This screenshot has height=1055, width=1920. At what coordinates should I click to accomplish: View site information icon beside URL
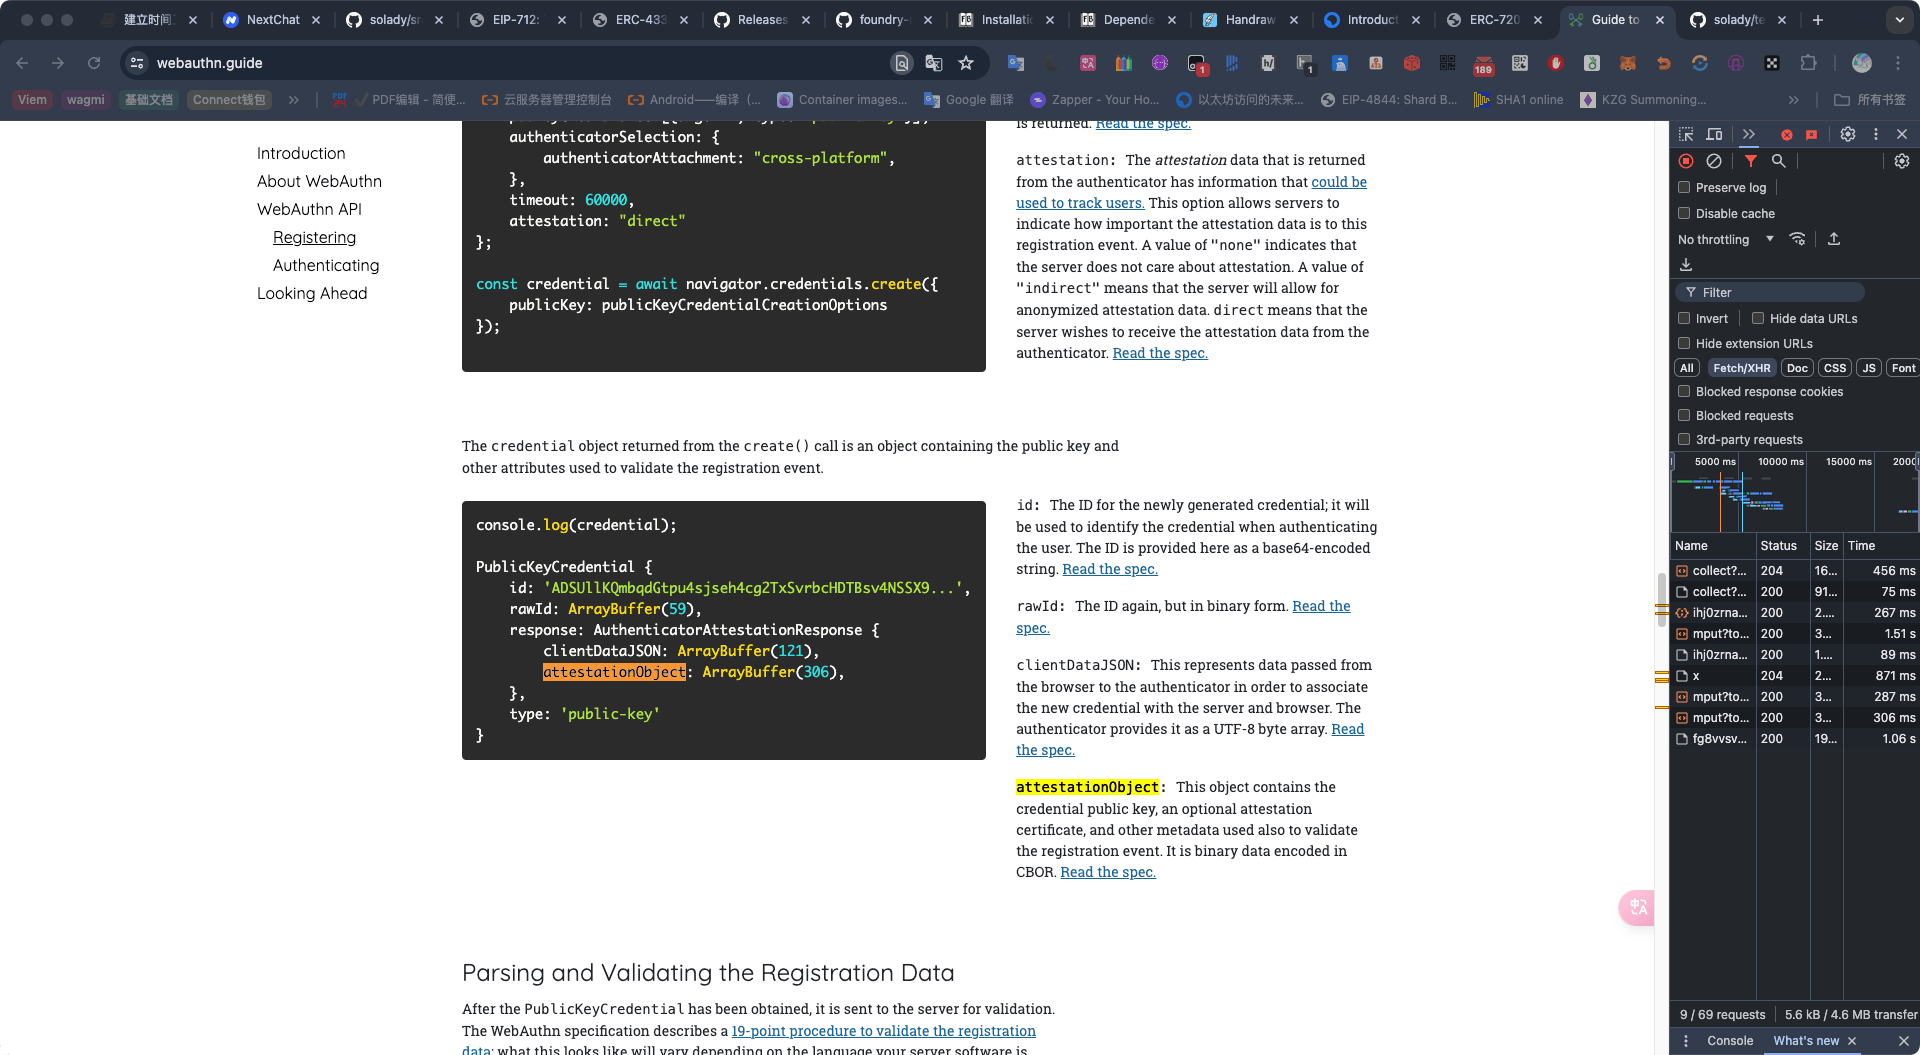[138, 63]
